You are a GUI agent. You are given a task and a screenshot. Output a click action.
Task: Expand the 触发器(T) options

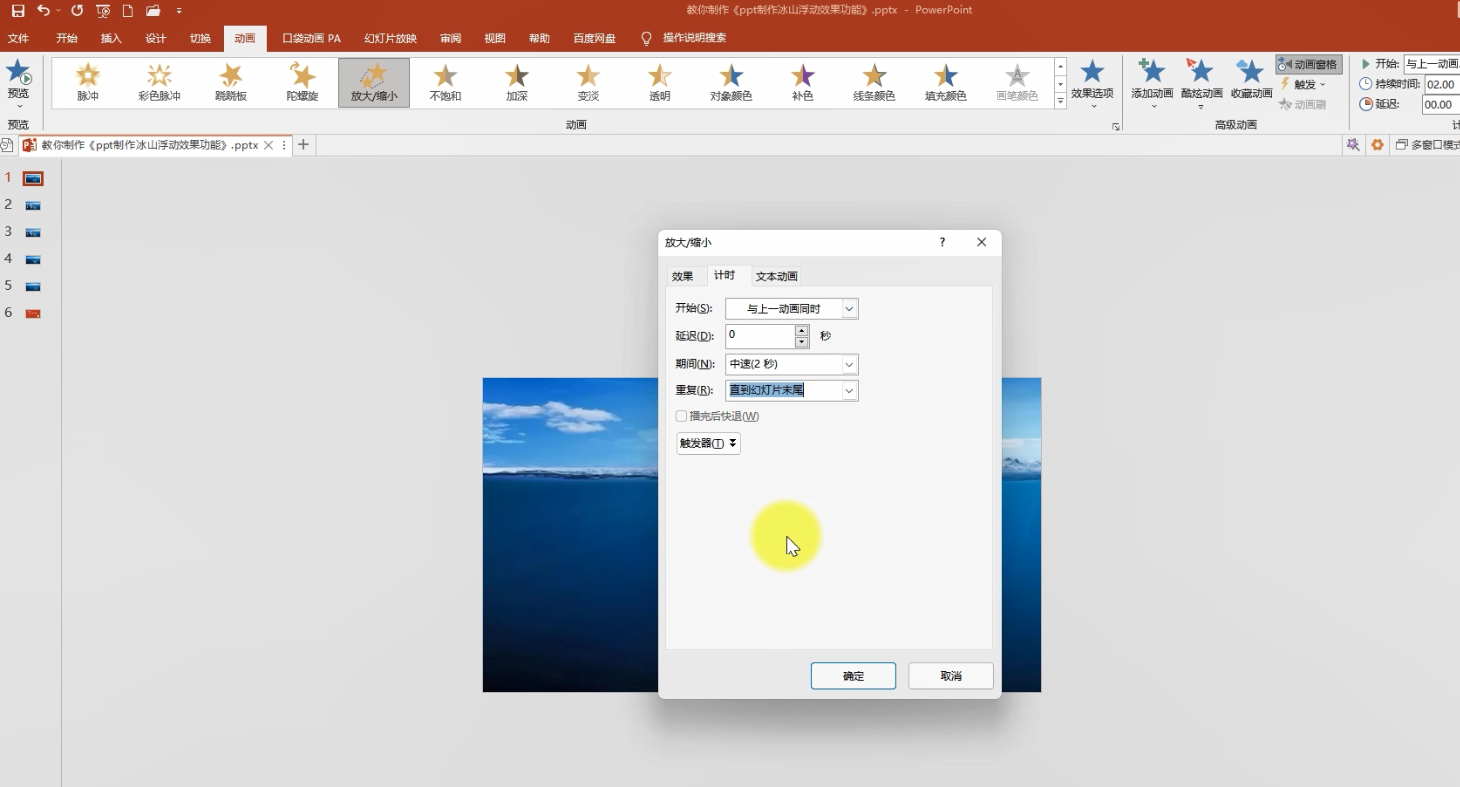[708, 443]
